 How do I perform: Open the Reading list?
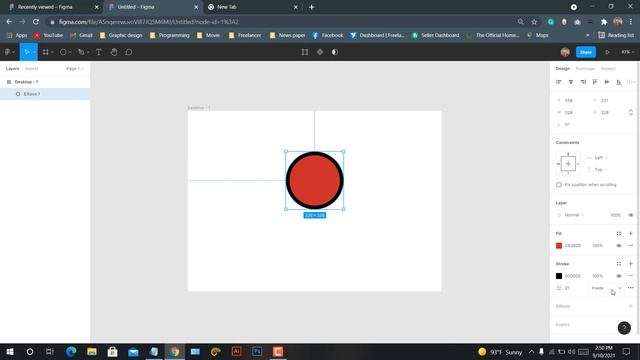(616, 36)
